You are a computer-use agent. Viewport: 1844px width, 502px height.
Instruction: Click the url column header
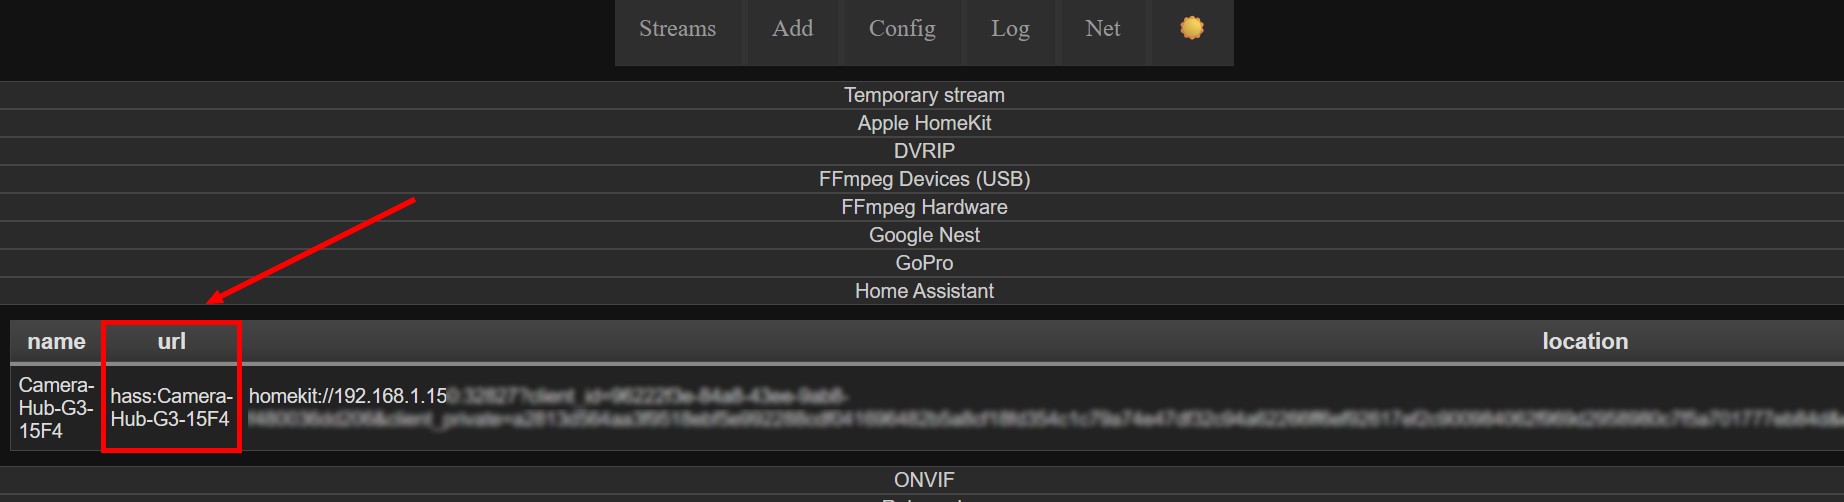pos(171,341)
